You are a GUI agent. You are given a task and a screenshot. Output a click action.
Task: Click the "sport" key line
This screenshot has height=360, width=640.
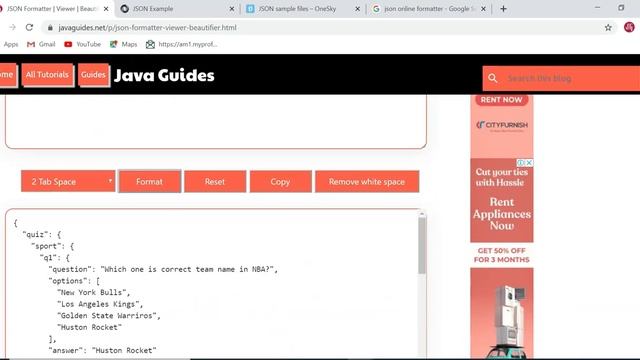tap(52, 246)
